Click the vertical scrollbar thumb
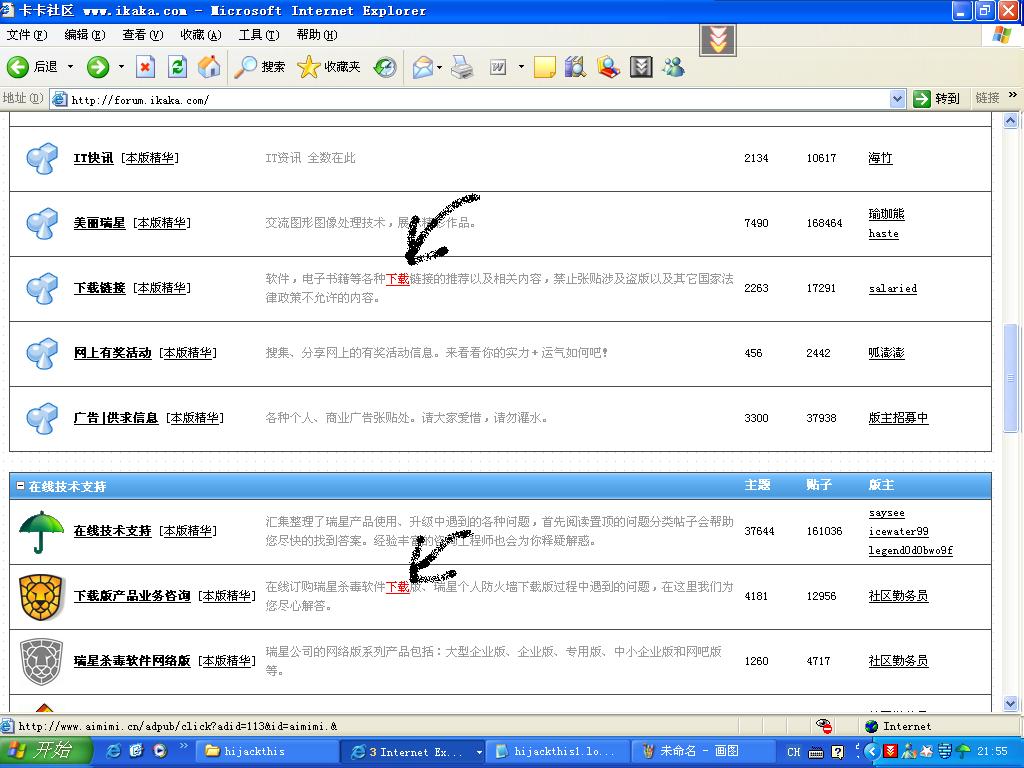 pyautogui.click(x=1010, y=377)
